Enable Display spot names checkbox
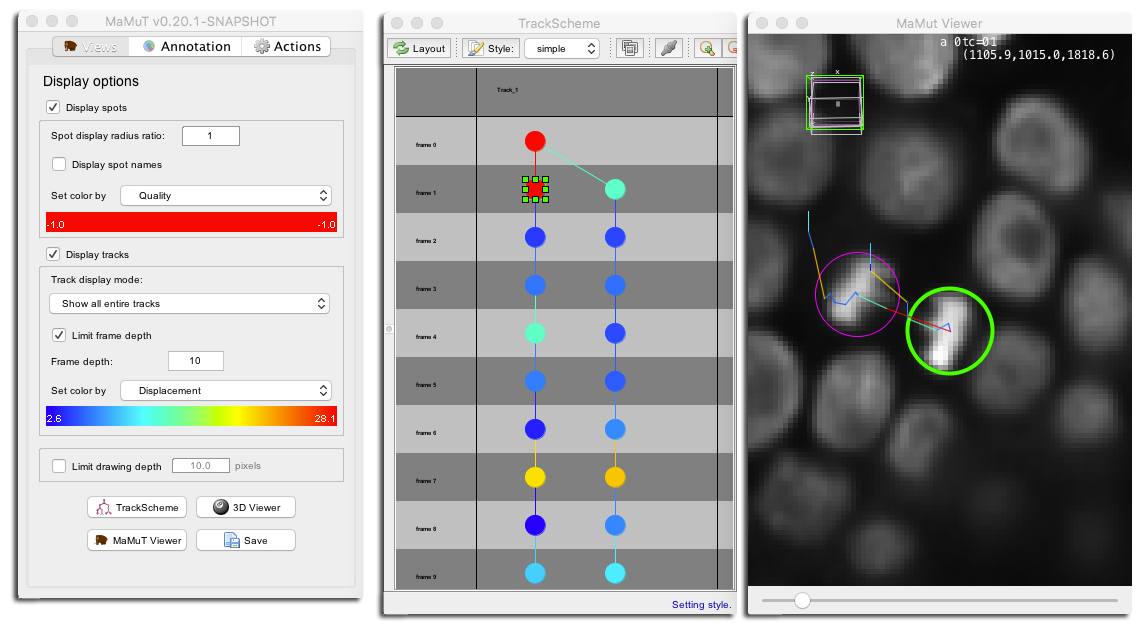 (x=59, y=164)
